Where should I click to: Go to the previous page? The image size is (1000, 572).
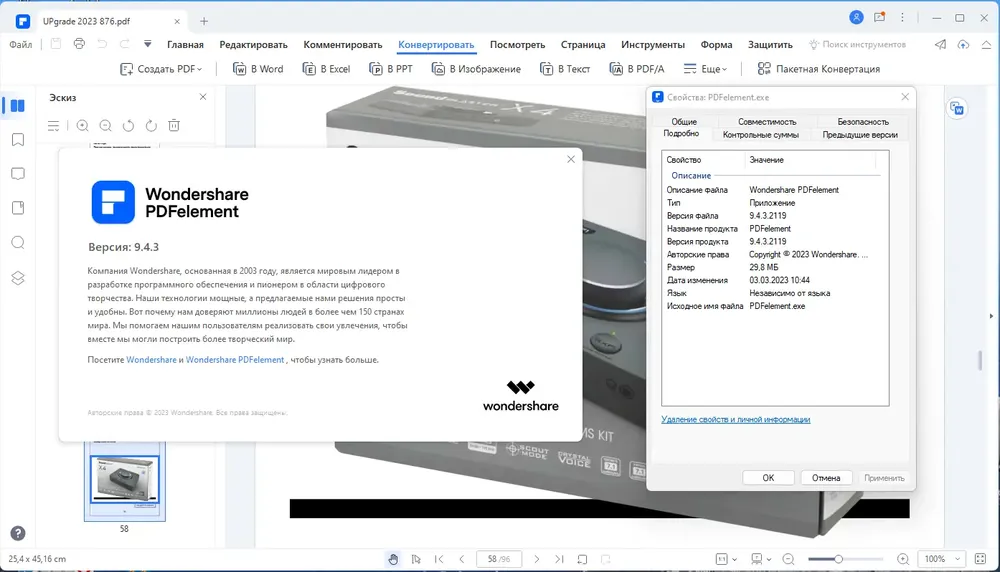click(x=462, y=559)
